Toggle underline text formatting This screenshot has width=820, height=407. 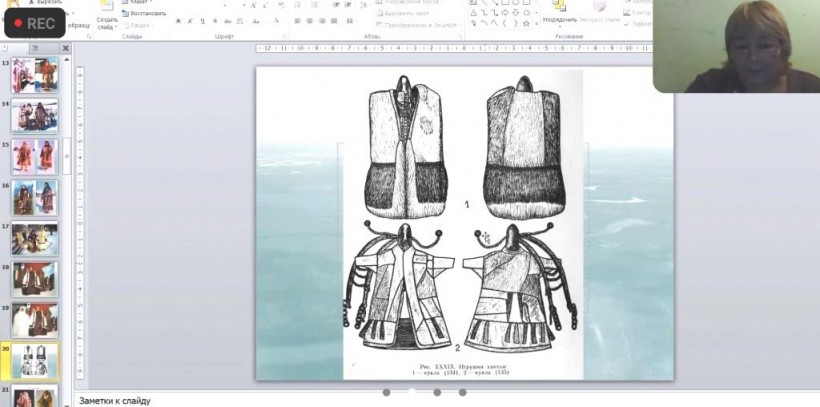coord(201,21)
